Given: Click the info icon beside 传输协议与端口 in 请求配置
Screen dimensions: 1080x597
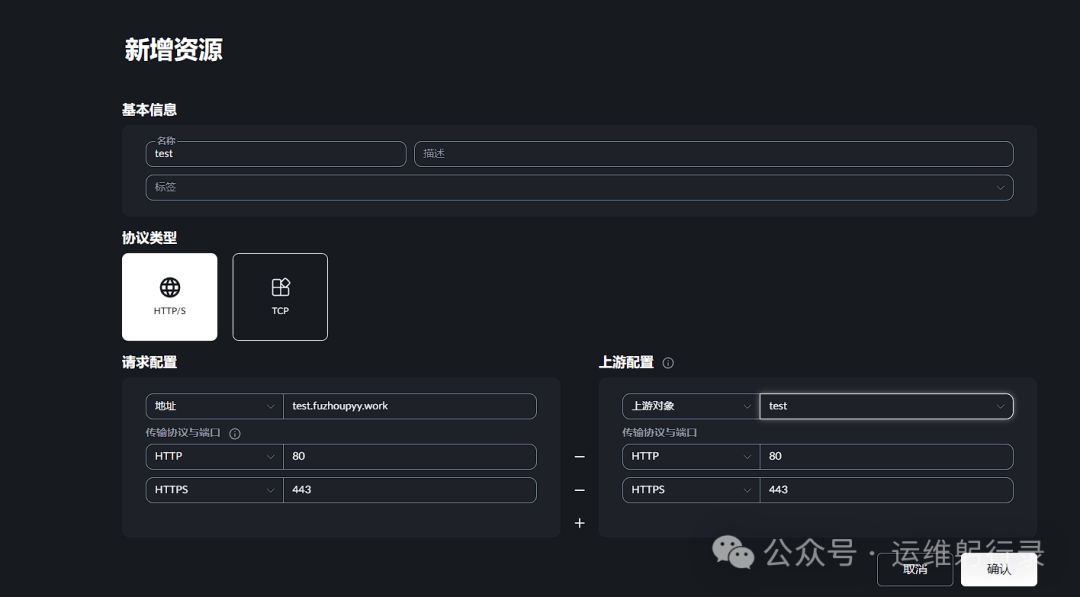Looking at the screenshot, I should click(235, 434).
